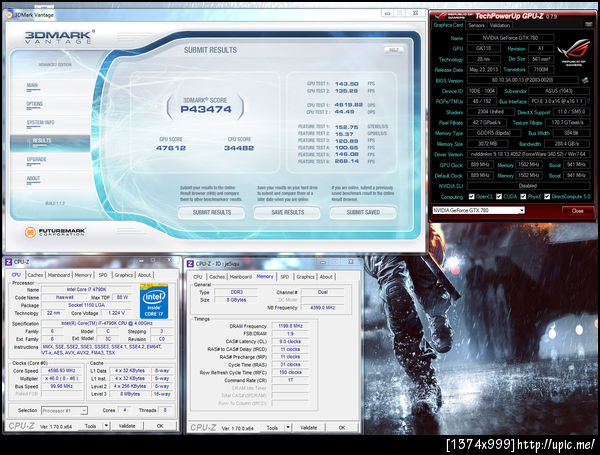The image size is (600, 455).
Task: Click the BIOS Version field in GPU-Z
Action: [523, 80]
